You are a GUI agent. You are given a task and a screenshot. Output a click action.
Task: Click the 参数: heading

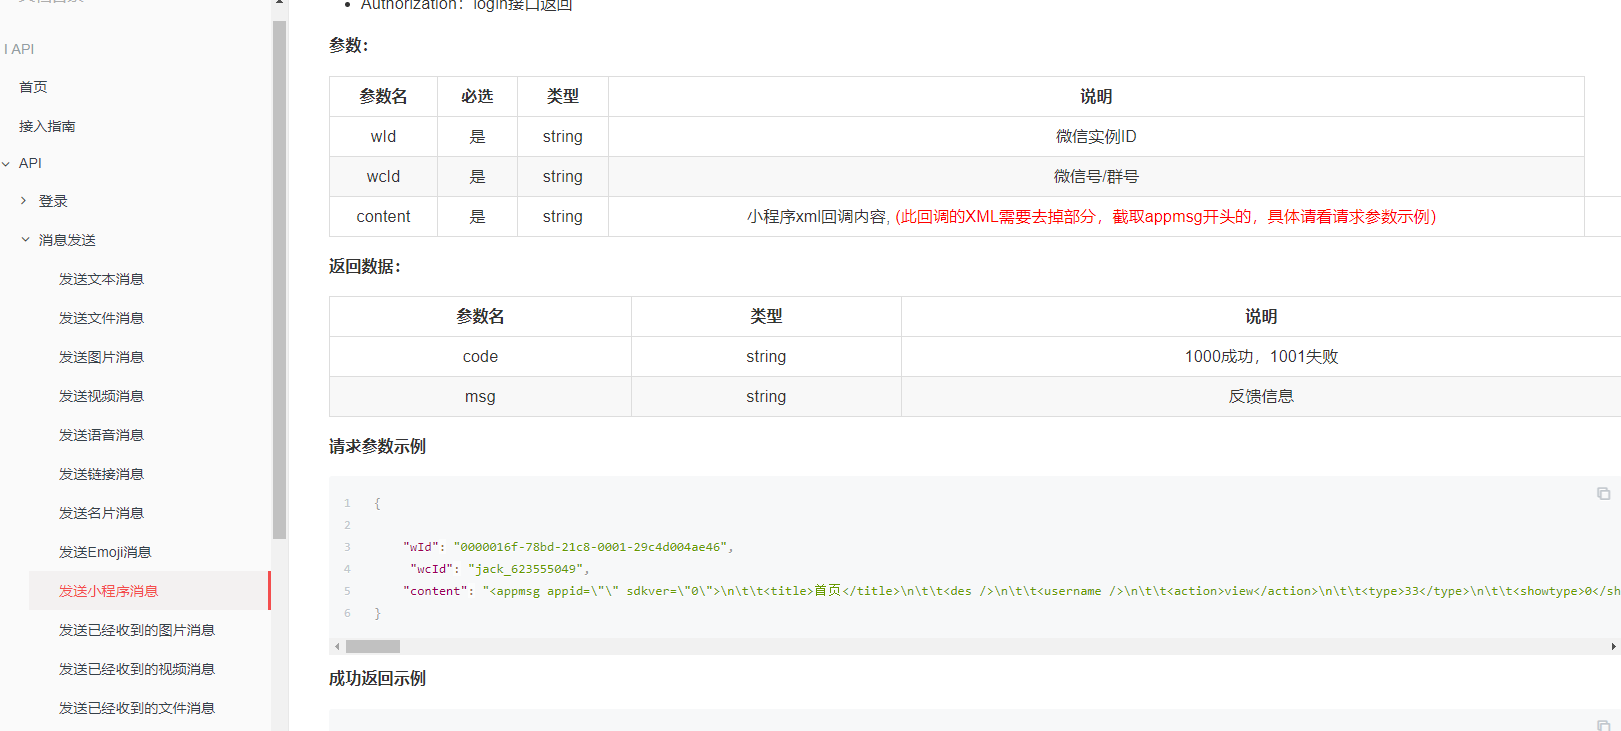[x=349, y=45]
